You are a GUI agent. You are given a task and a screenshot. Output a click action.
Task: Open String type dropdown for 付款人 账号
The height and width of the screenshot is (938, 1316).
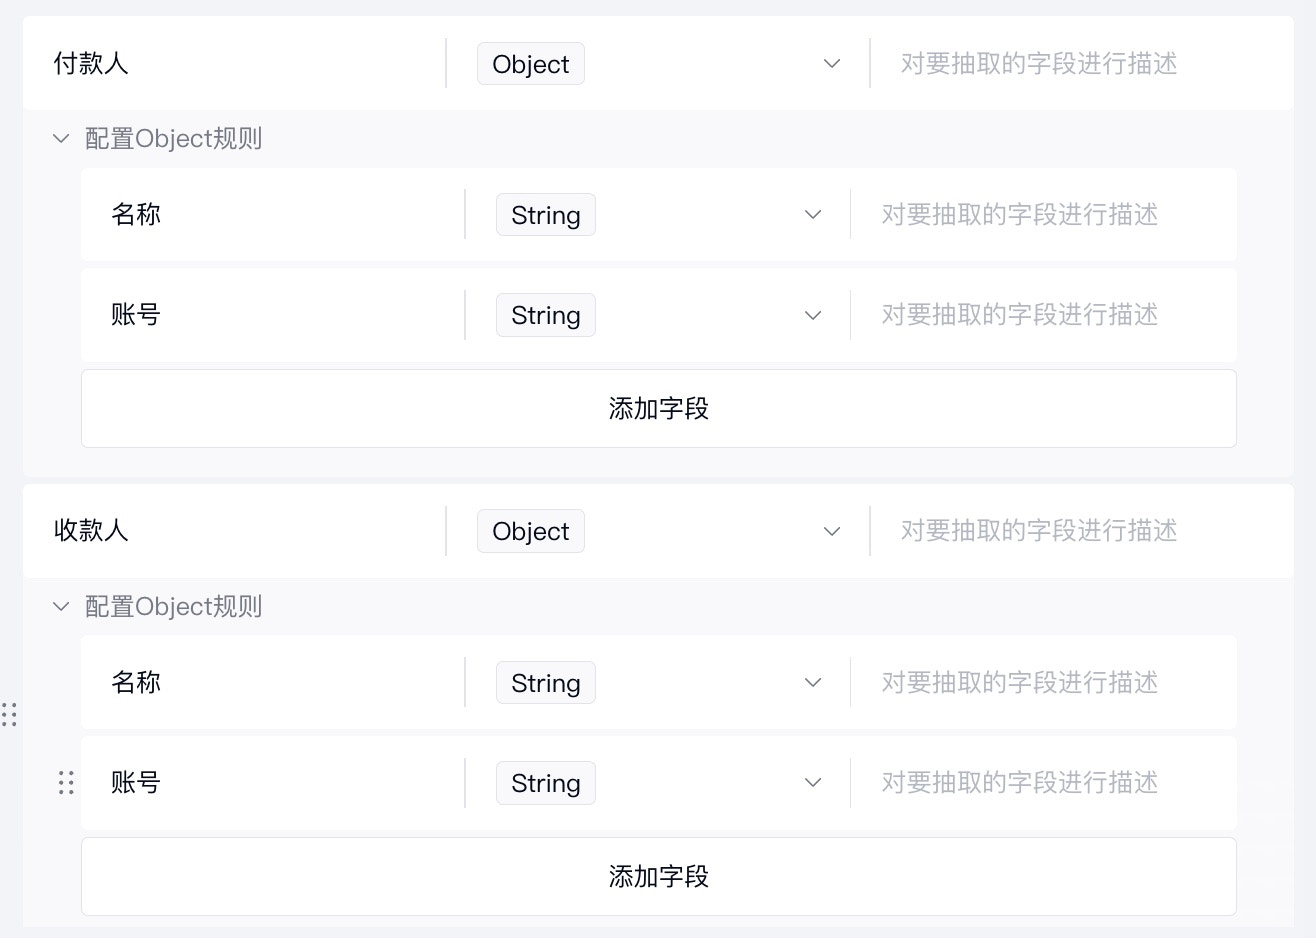[x=658, y=315]
